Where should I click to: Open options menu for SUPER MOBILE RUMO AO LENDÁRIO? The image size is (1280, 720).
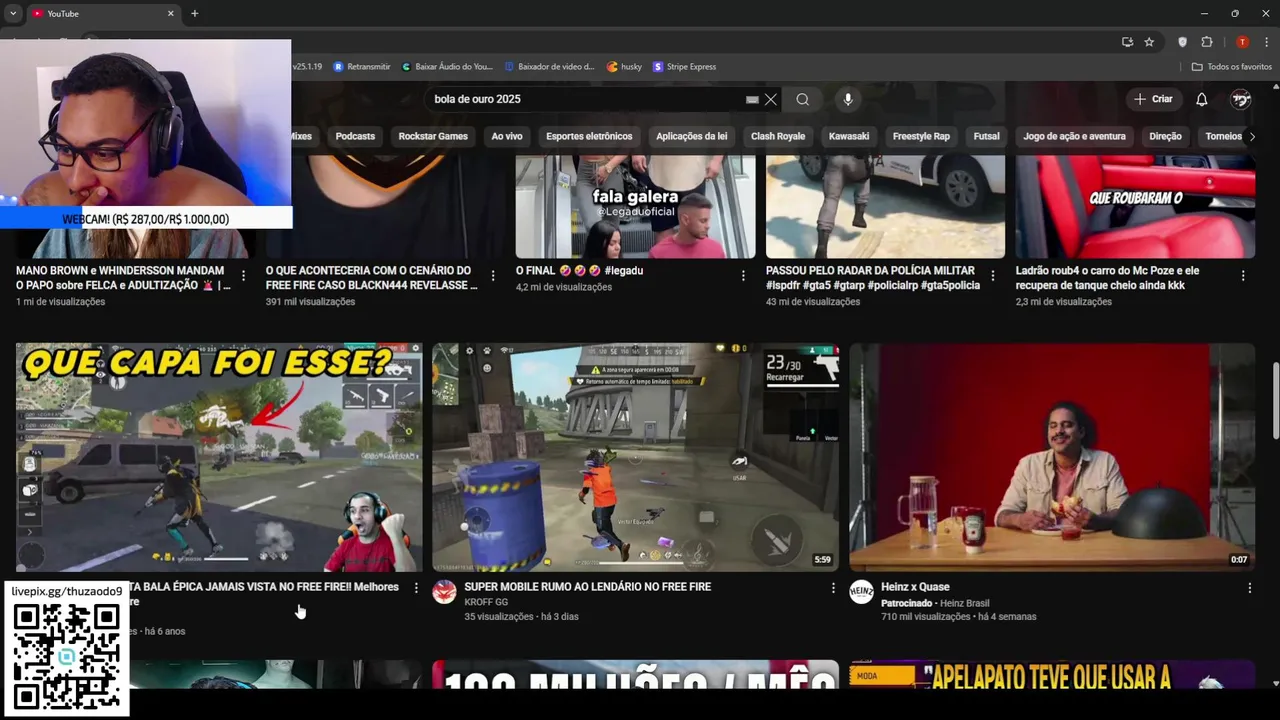833,588
